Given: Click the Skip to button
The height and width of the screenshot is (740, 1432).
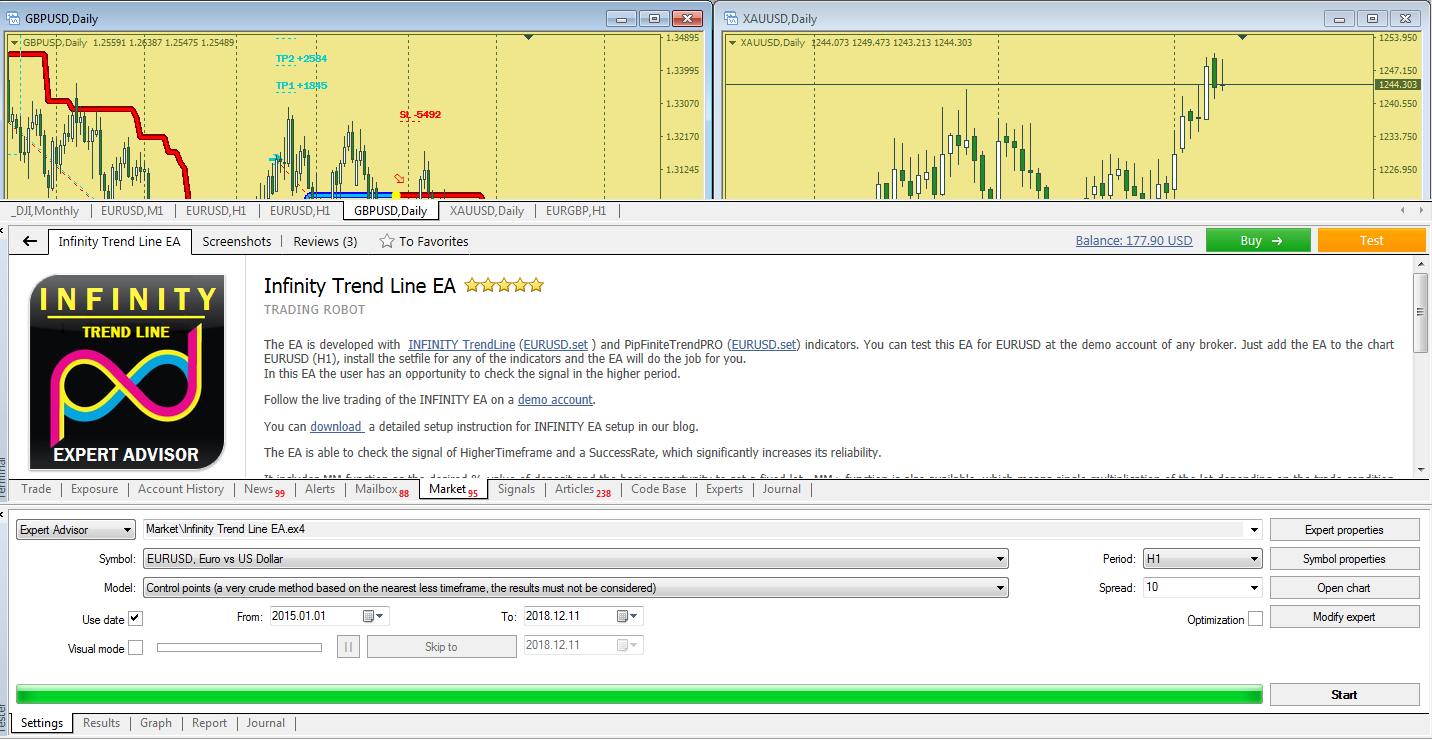Looking at the screenshot, I should [441, 647].
